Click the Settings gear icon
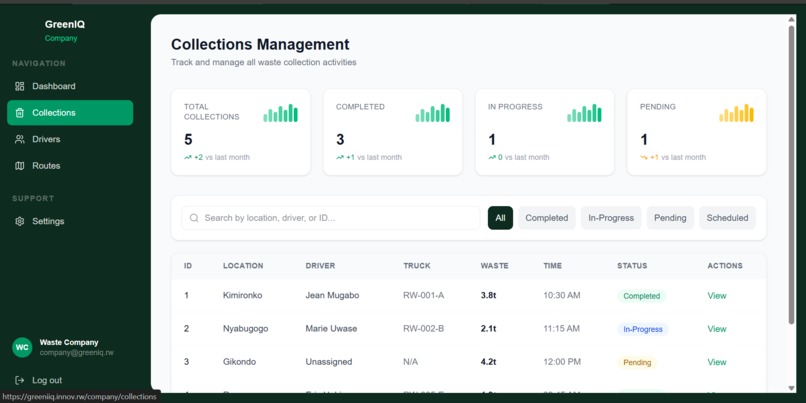806x403 pixels. (20, 221)
